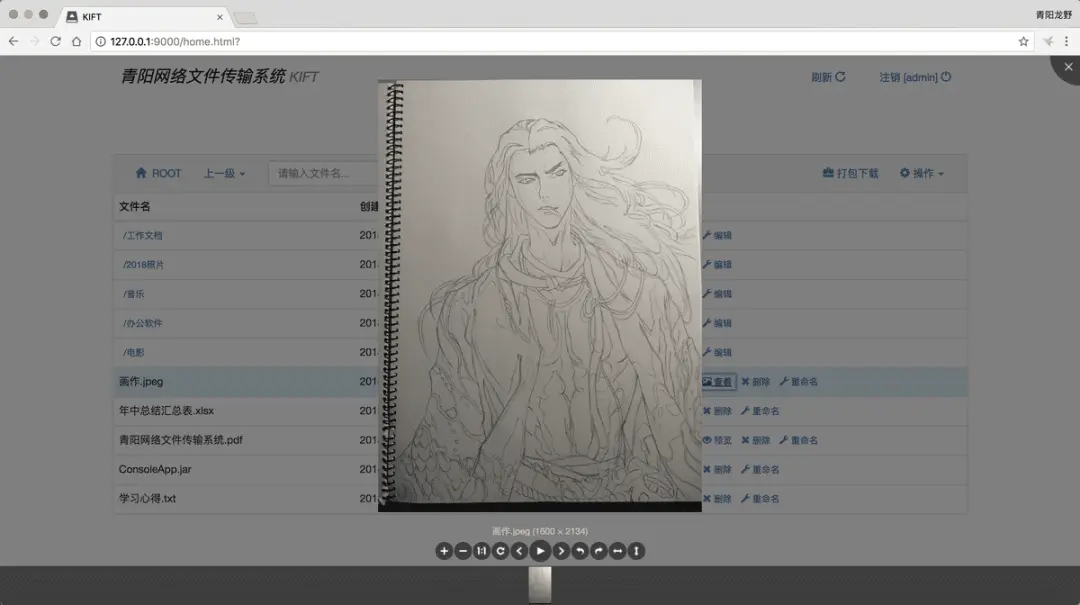
Task: Click the 打包下载 button
Action: [851, 173]
